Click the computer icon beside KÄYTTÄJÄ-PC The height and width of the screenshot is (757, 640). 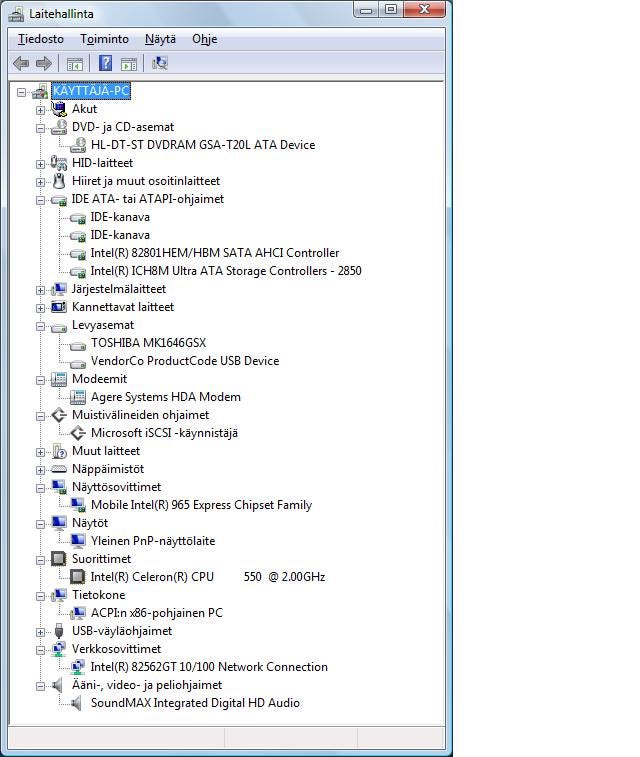point(41,91)
